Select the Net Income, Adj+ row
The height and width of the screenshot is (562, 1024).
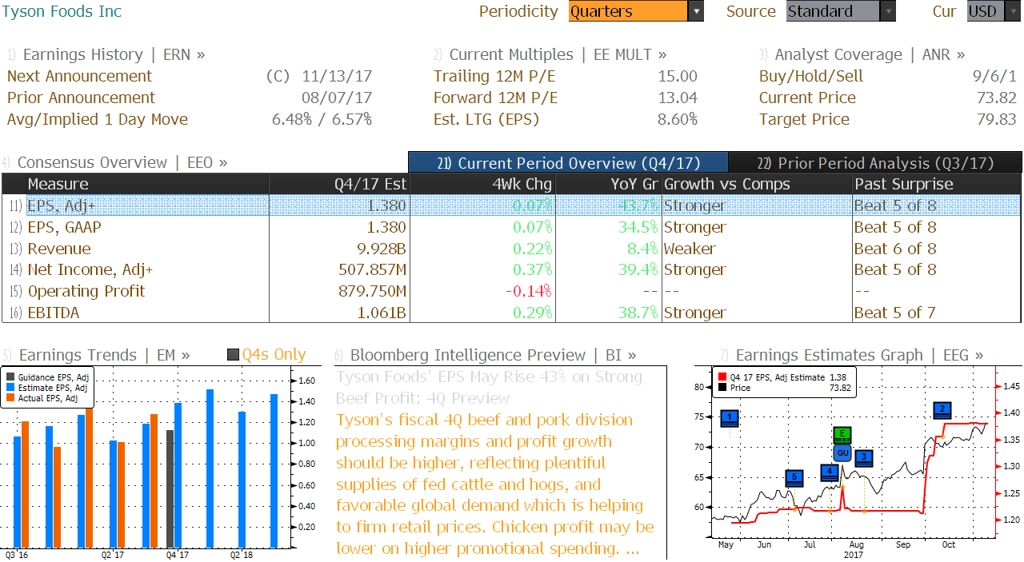(511, 270)
